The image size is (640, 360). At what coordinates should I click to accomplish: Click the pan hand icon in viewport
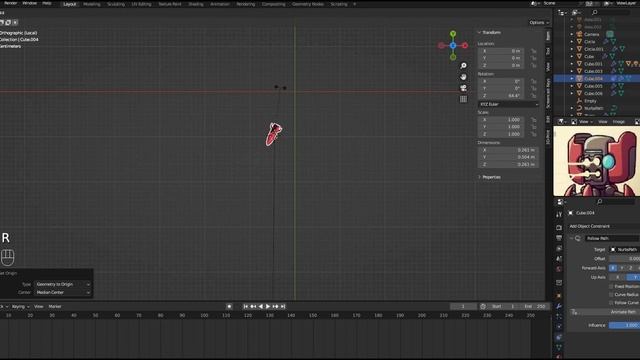click(x=463, y=77)
